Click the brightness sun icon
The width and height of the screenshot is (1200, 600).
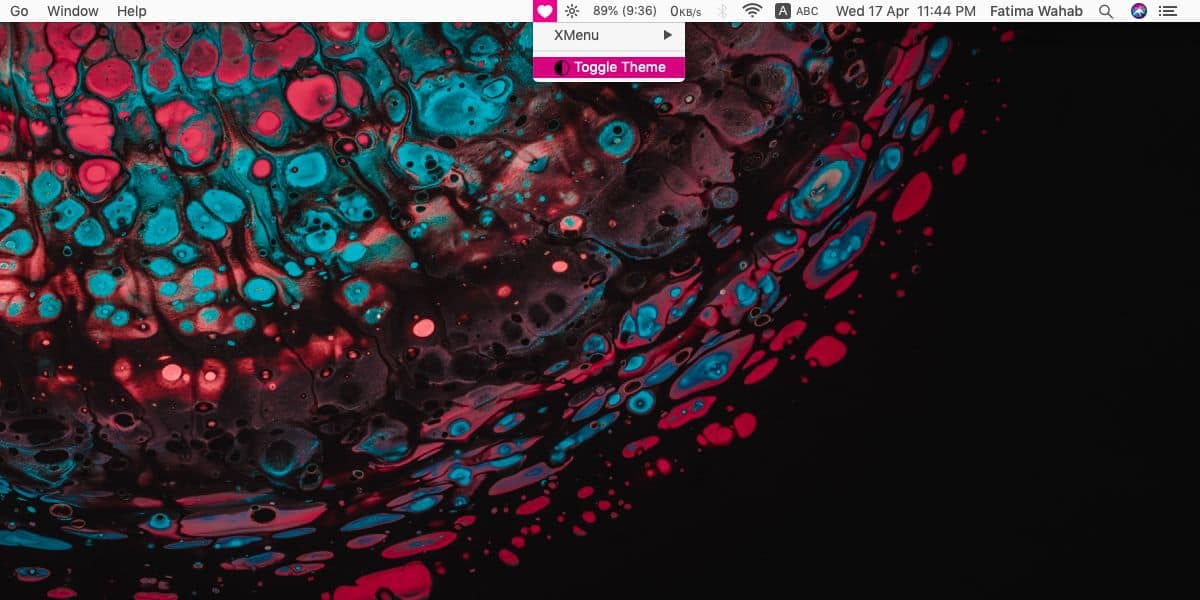pos(571,11)
